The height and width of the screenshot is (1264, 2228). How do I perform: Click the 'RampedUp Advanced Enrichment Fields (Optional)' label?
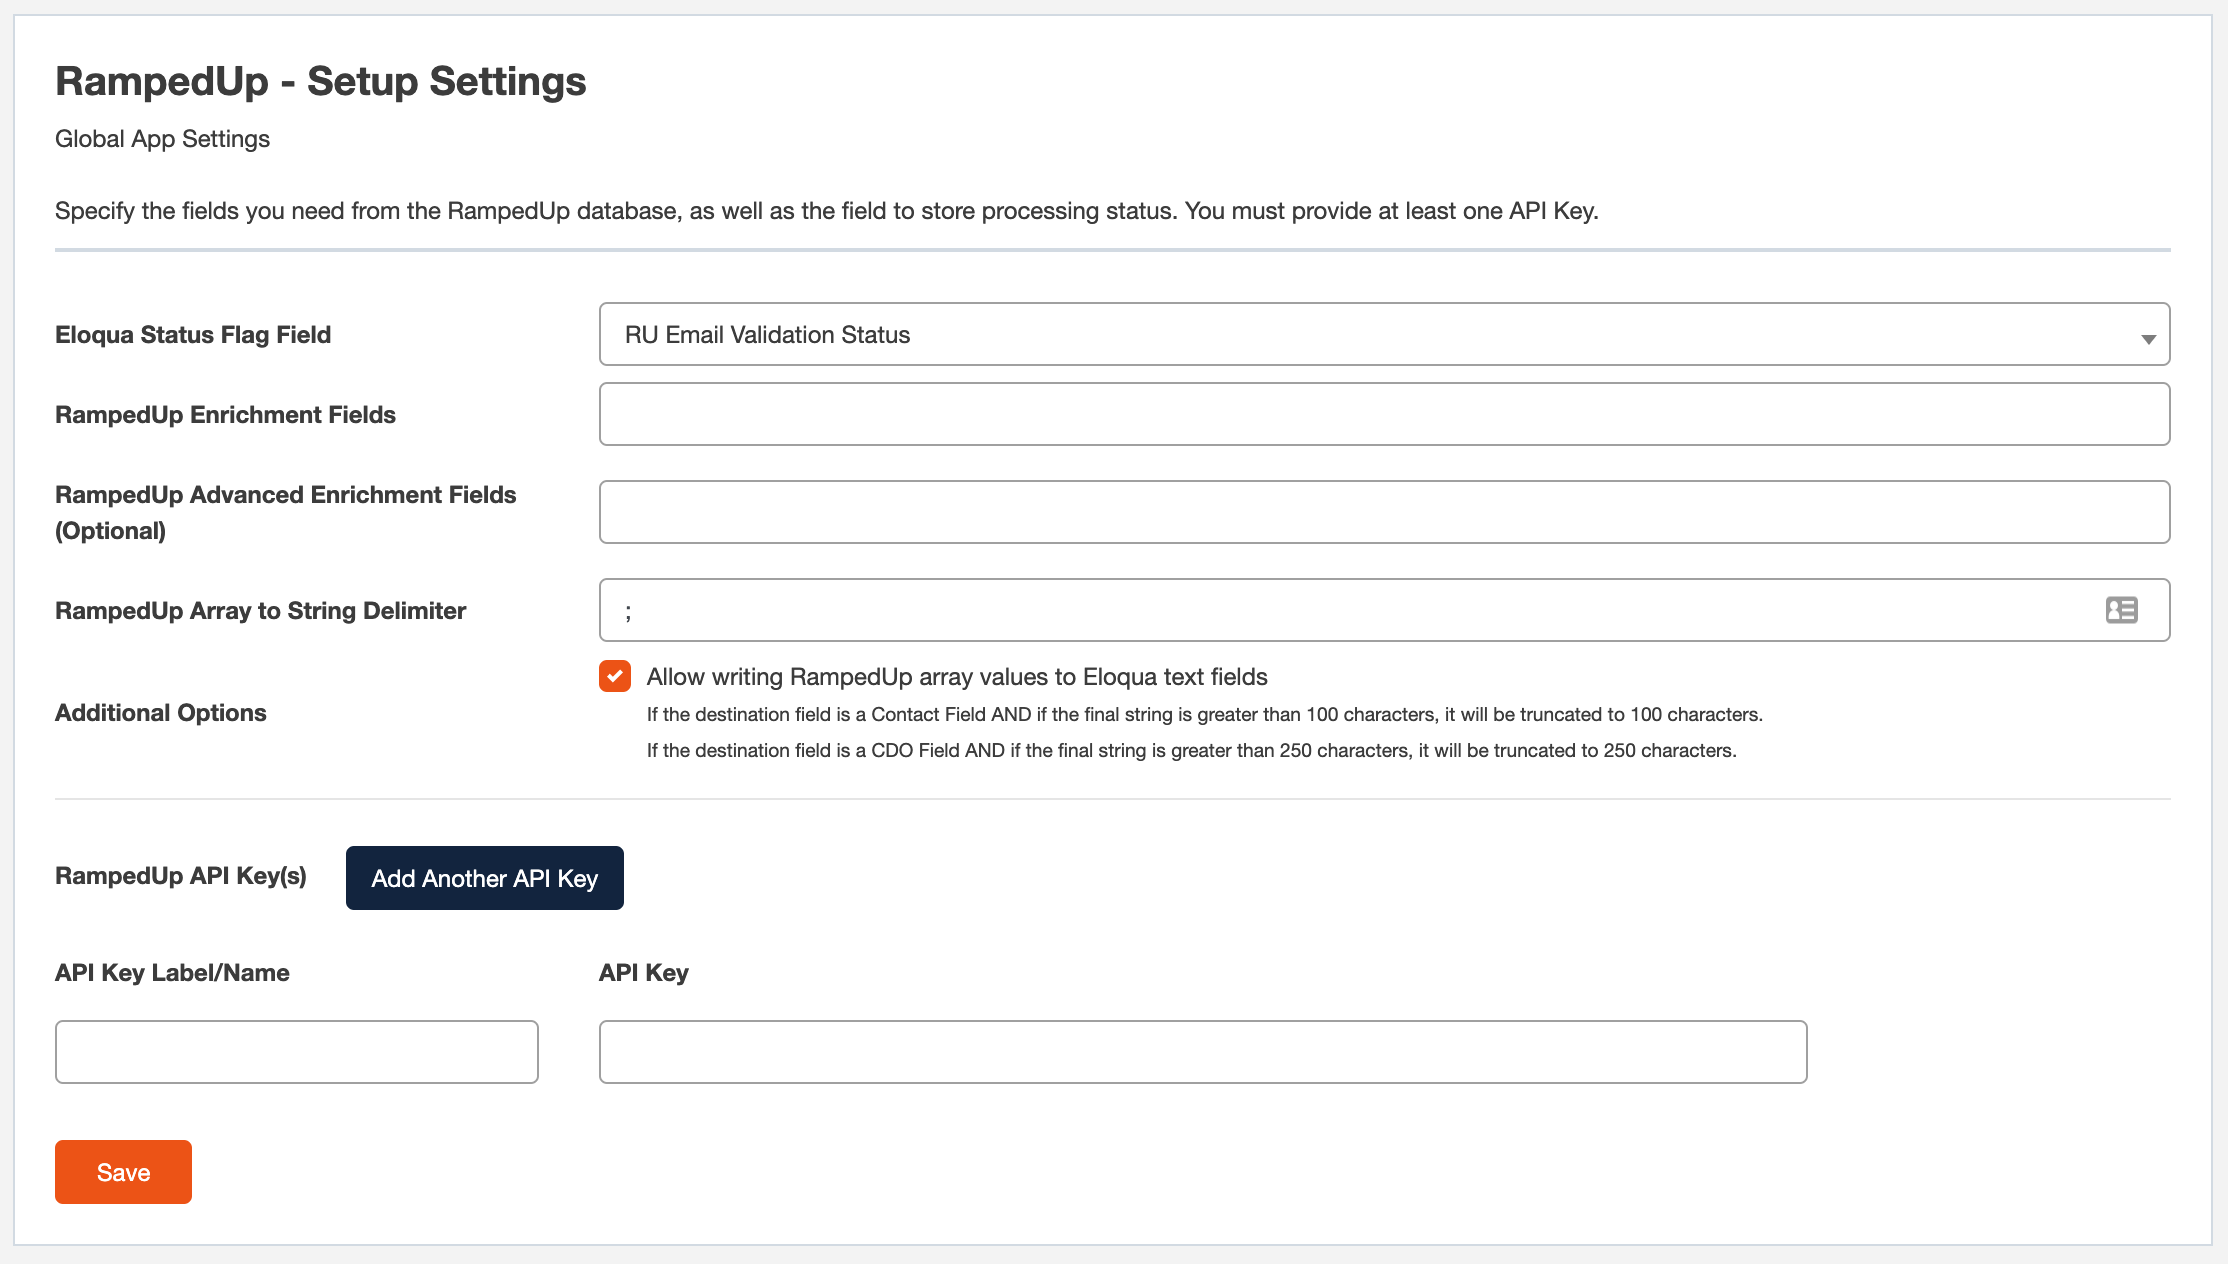[x=285, y=513]
